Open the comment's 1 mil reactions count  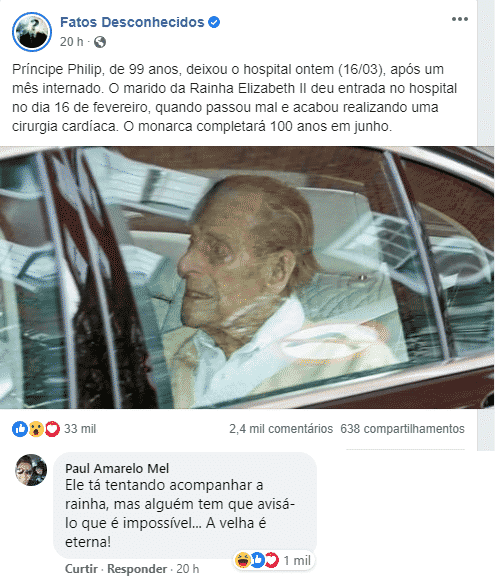tap(297, 560)
